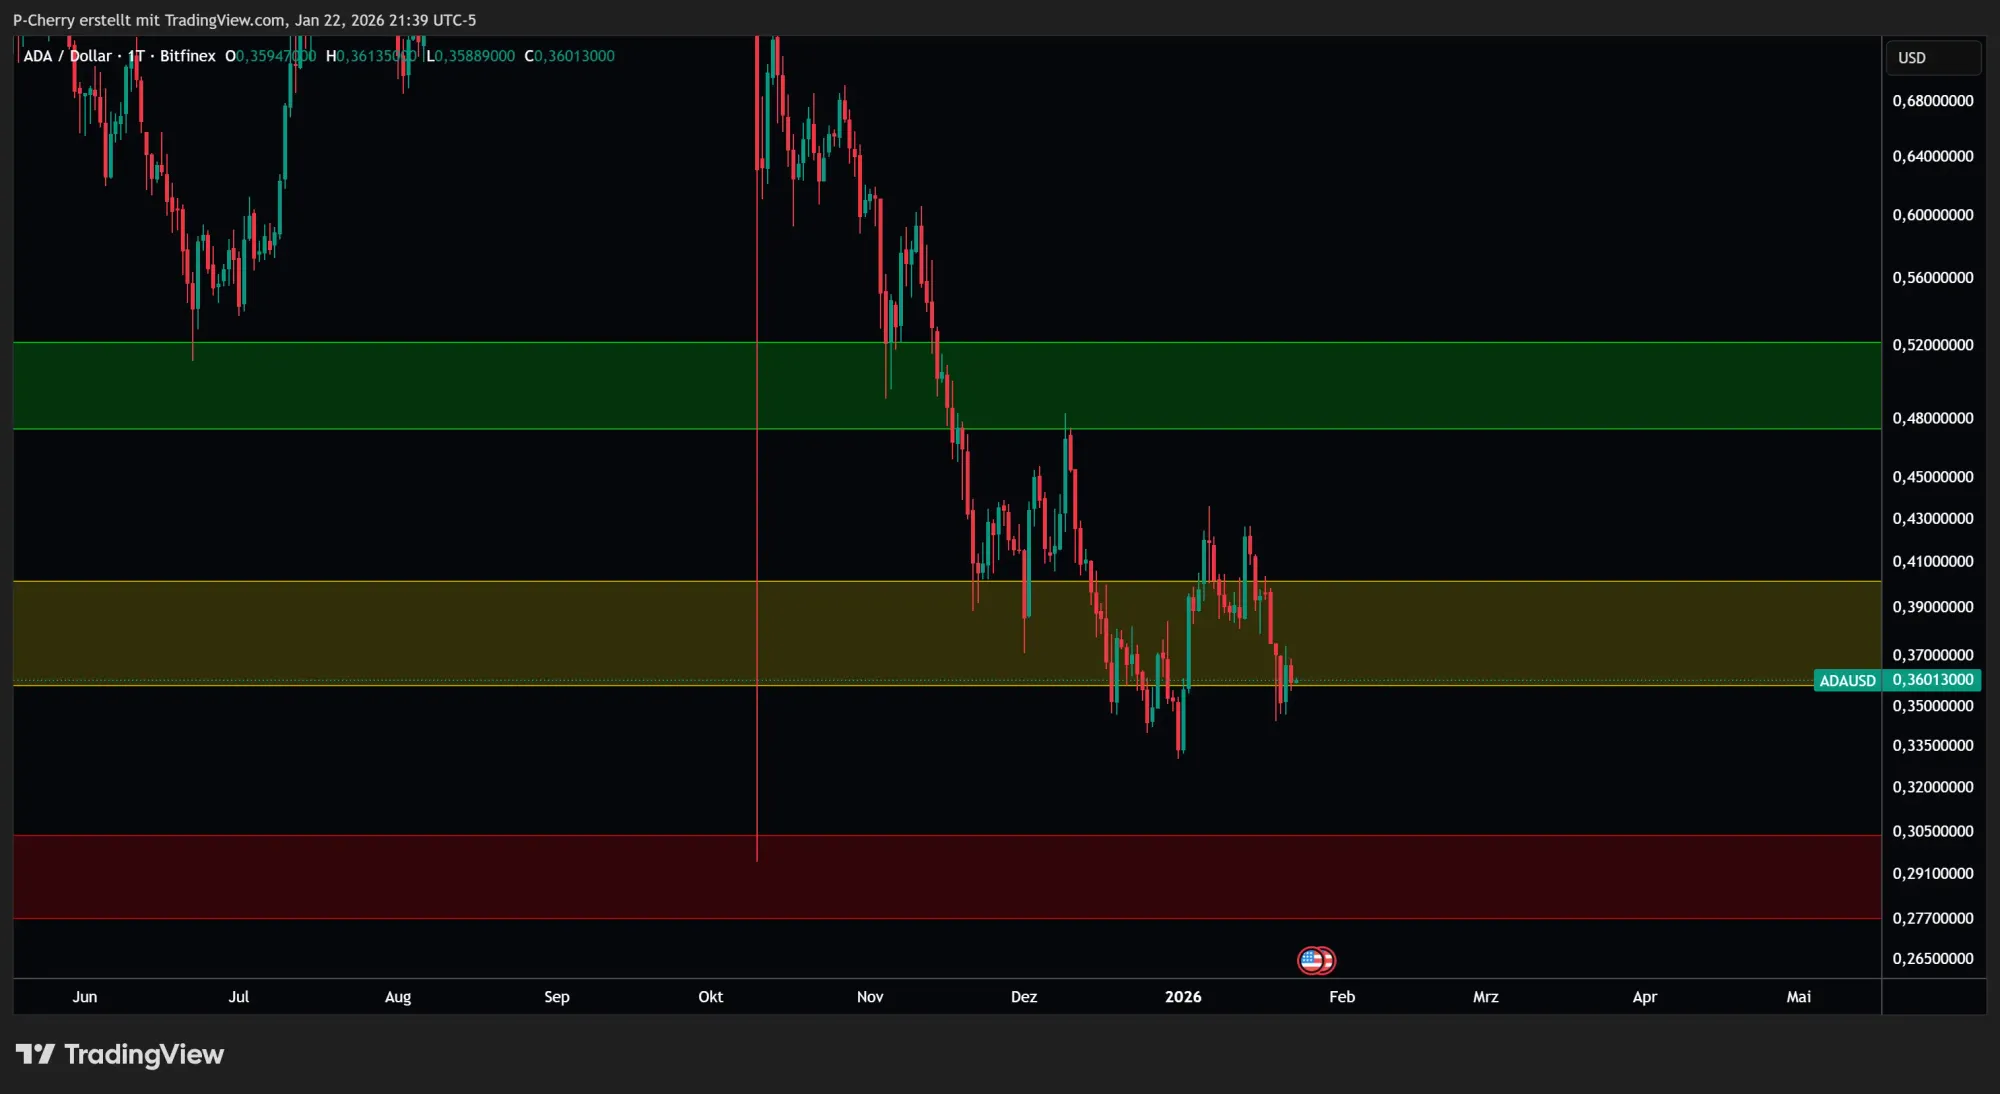Open the USD currency selector top-right
The image size is (2000, 1094).
coord(1932,57)
